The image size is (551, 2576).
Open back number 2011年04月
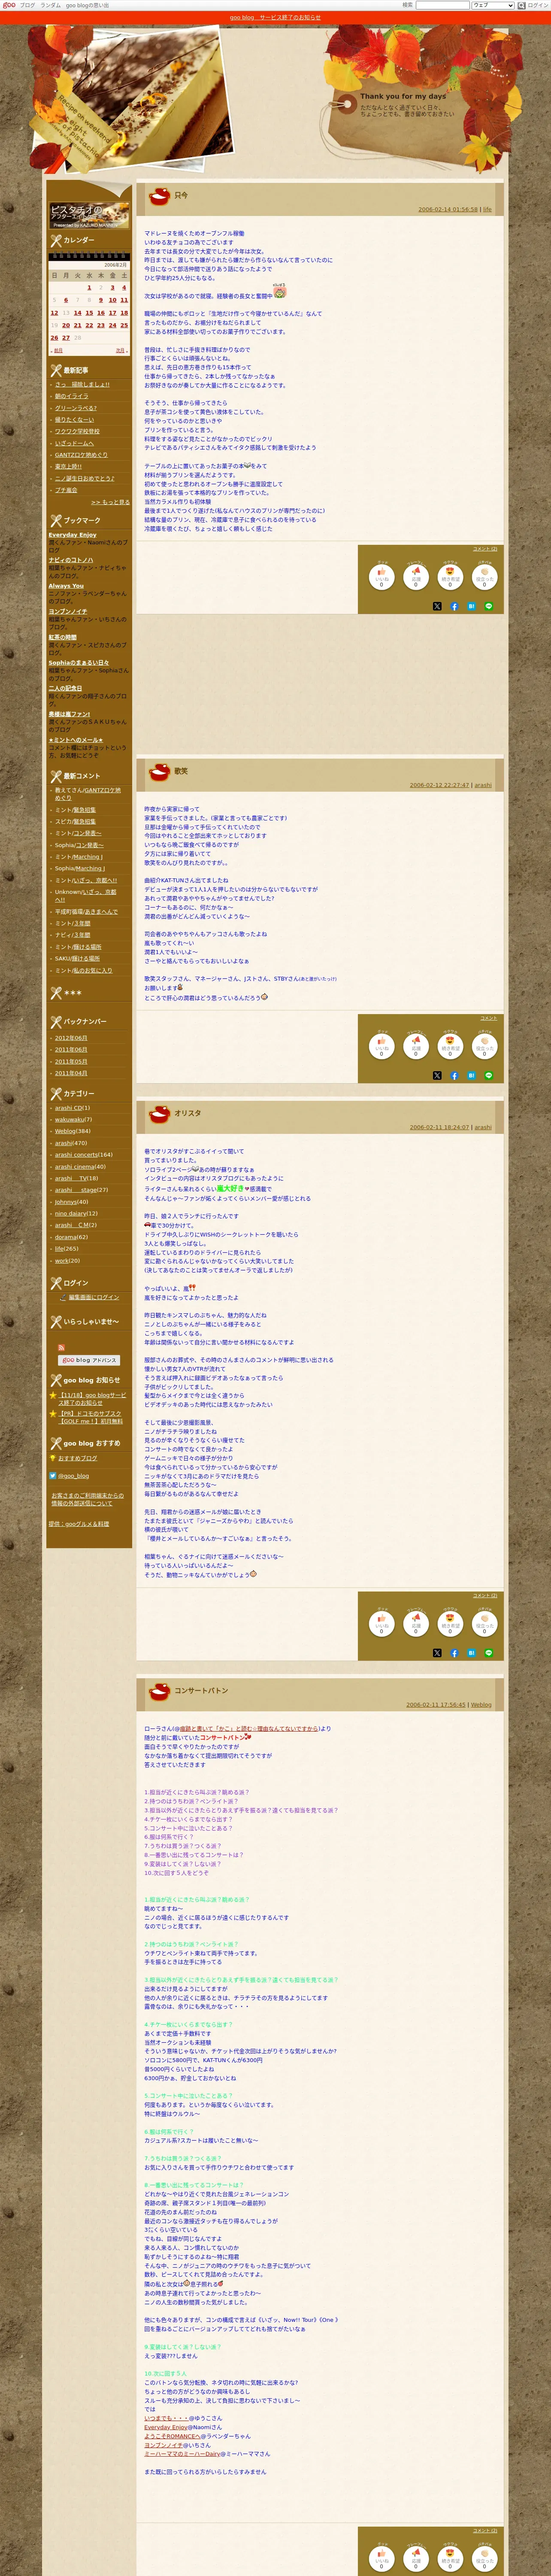coord(71,1073)
